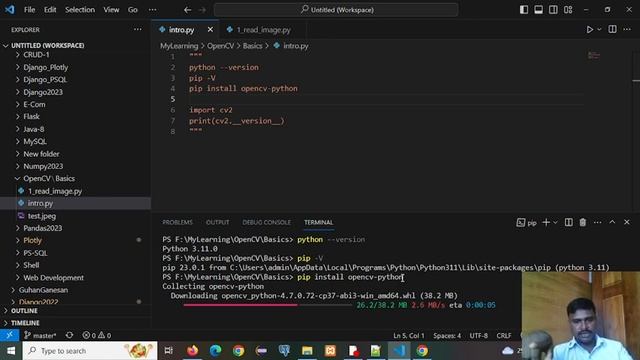Expand the Java-8 folder
640x360 pixels.
(75, 129)
